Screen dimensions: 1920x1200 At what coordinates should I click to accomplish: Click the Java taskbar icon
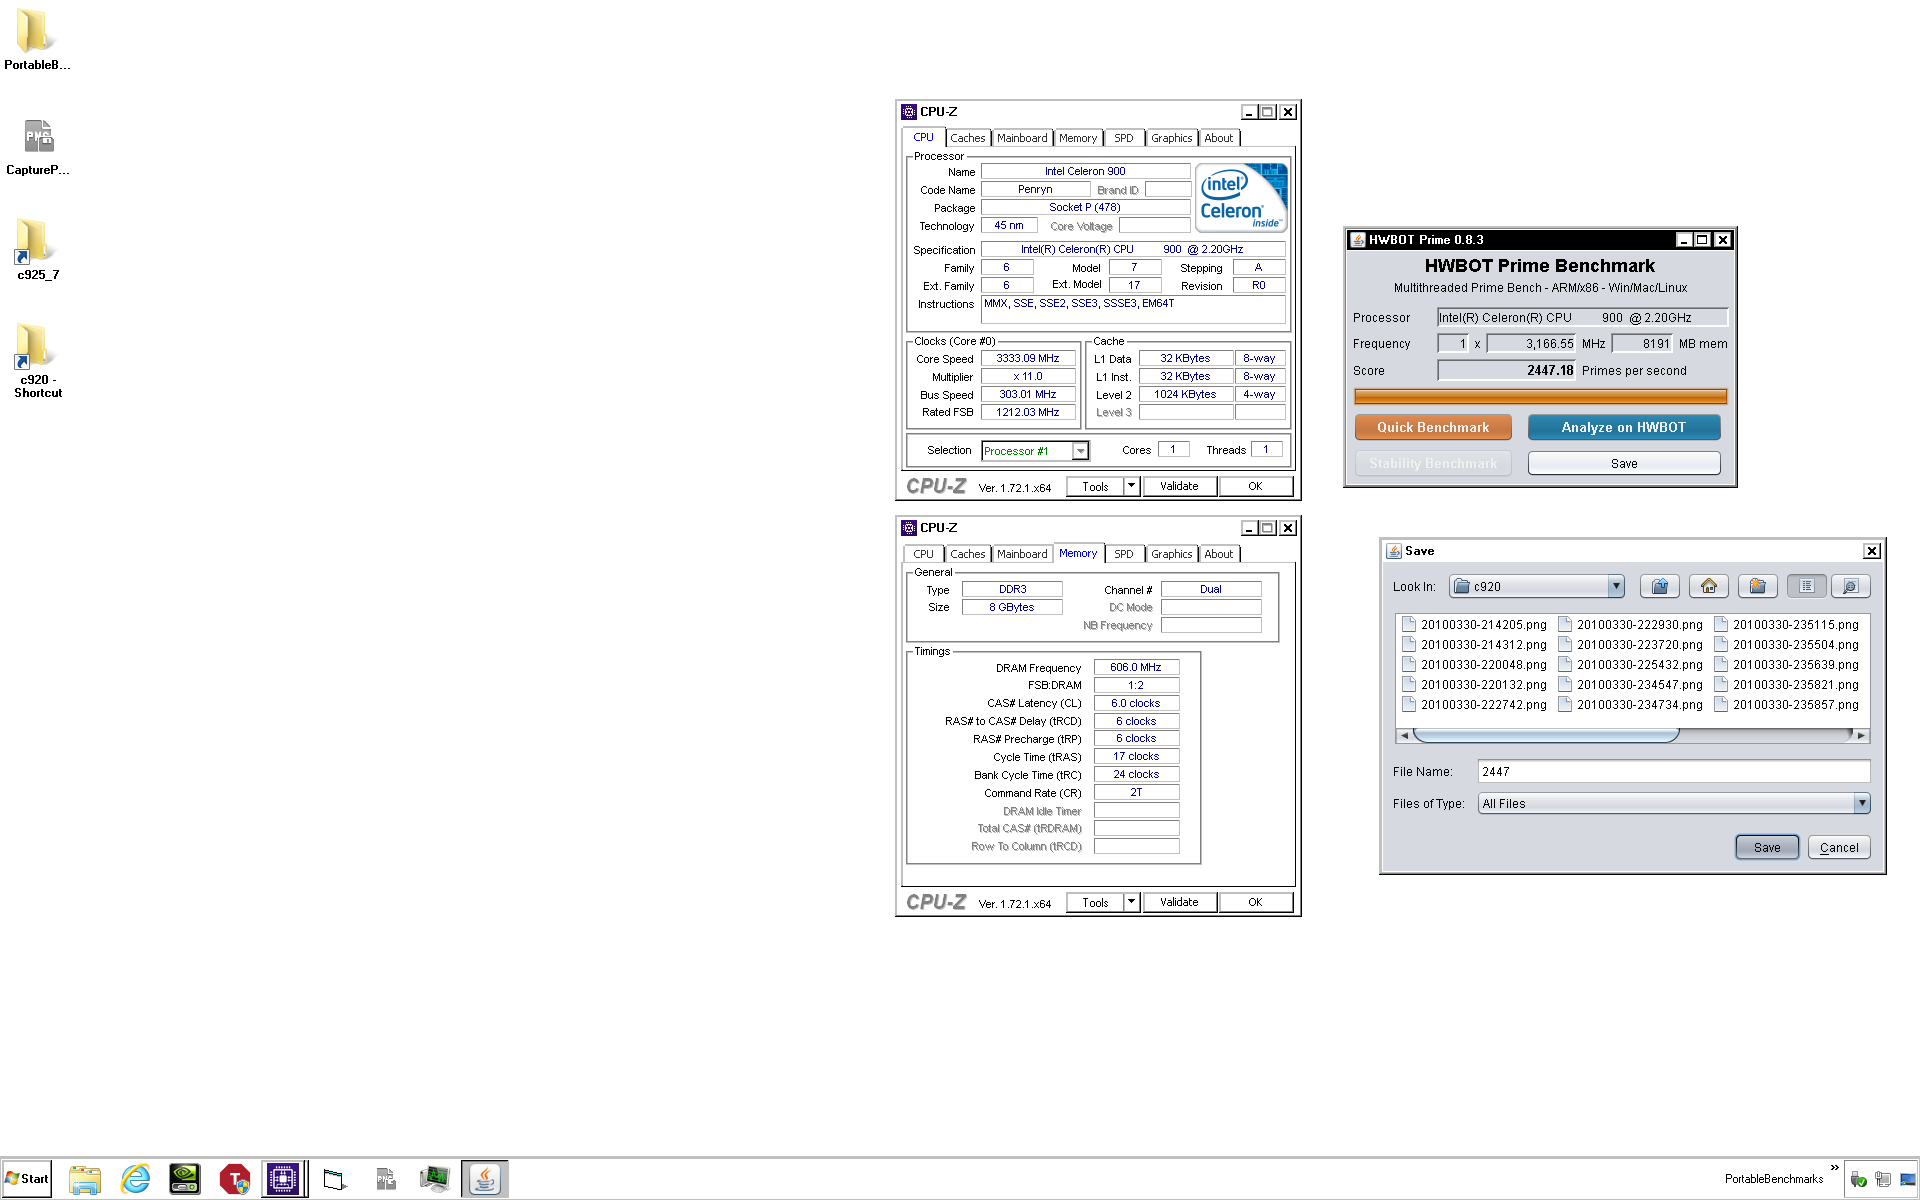[485, 1180]
